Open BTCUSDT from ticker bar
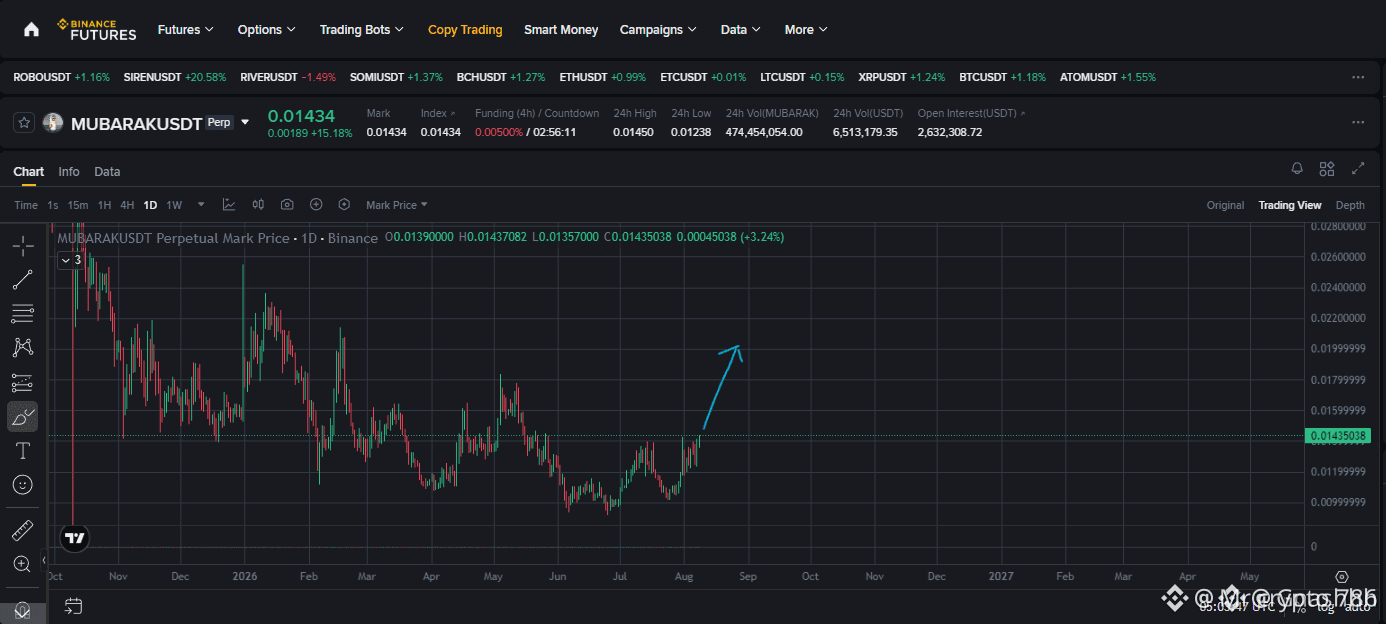The image size is (1386, 624). [x=1003, y=77]
